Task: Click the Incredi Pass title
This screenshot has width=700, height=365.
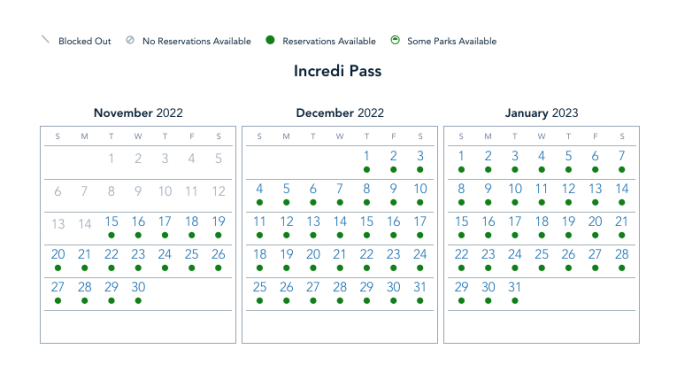Action: (x=338, y=71)
